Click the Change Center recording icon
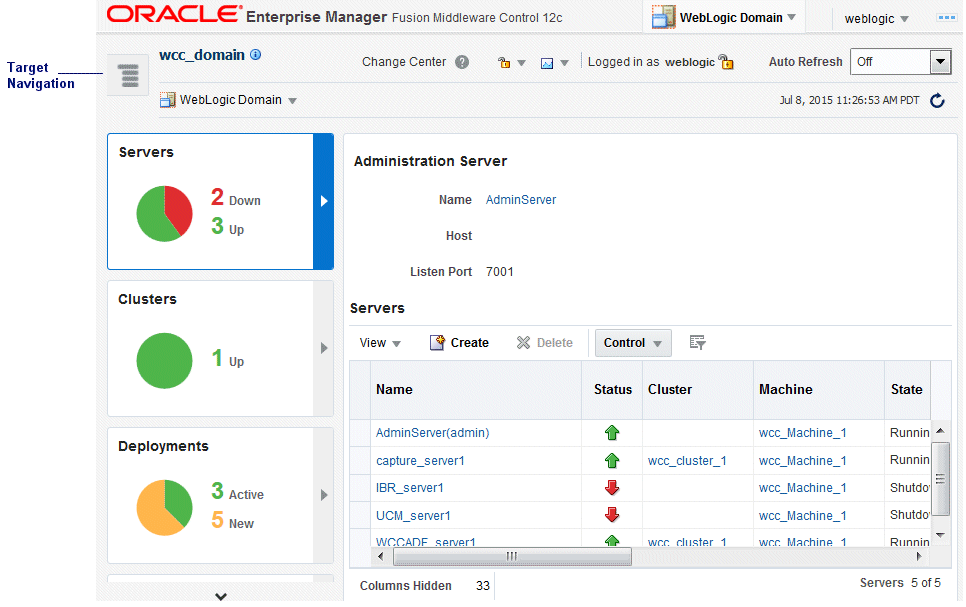 pos(547,63)
